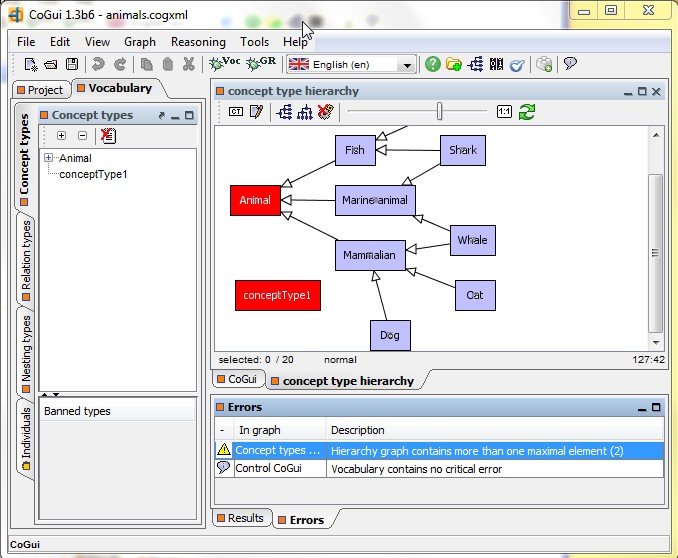Maximize the Concept types panel
678x558 pixels.
click(x=189, y=115)
